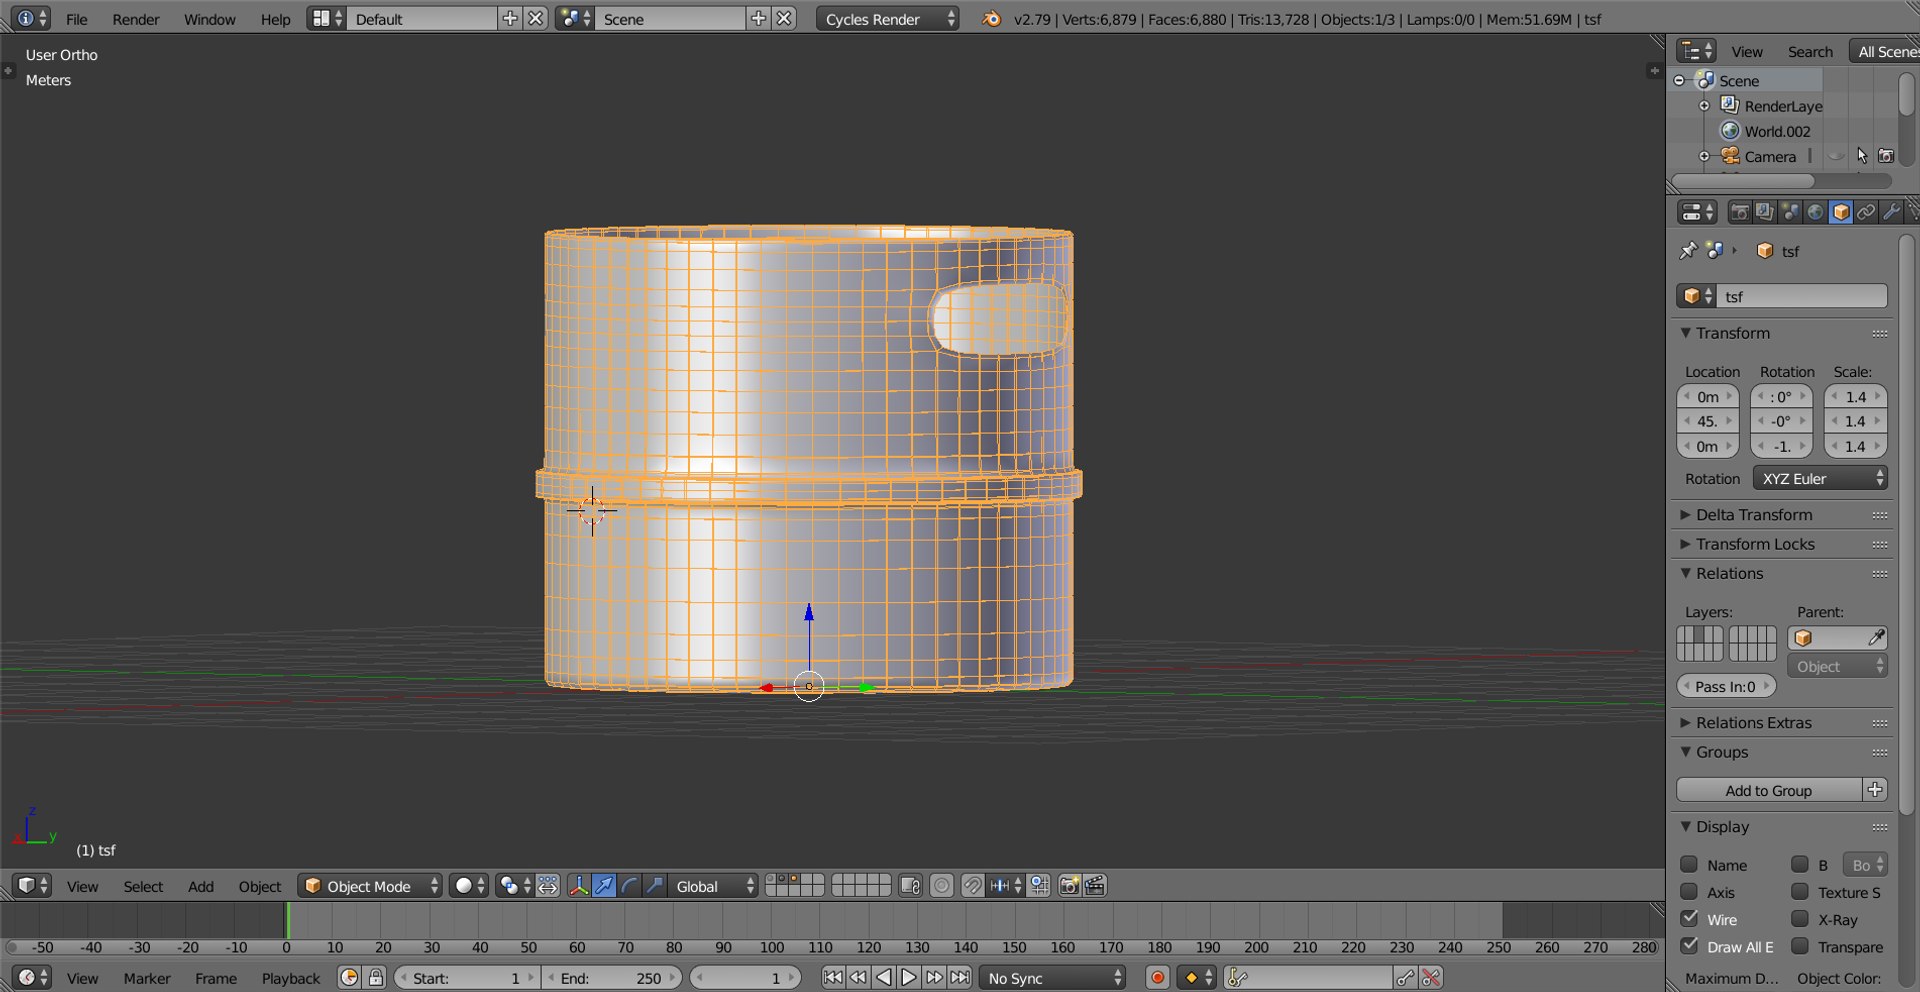Click the OpenGL render animation clapper icon
Screen dimensions: 1920x992
pyautogui.click(x=1095, y=886)
